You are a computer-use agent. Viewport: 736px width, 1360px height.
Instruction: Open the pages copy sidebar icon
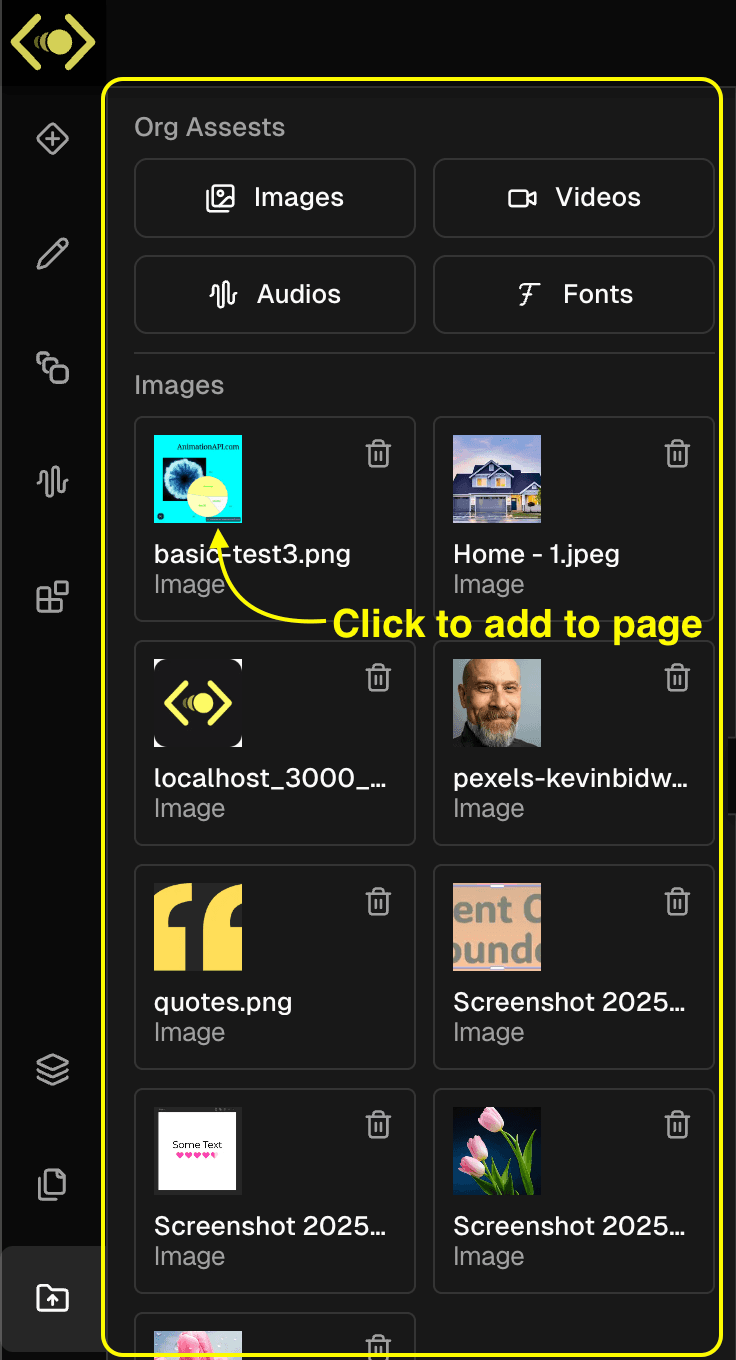point(52,1185)
